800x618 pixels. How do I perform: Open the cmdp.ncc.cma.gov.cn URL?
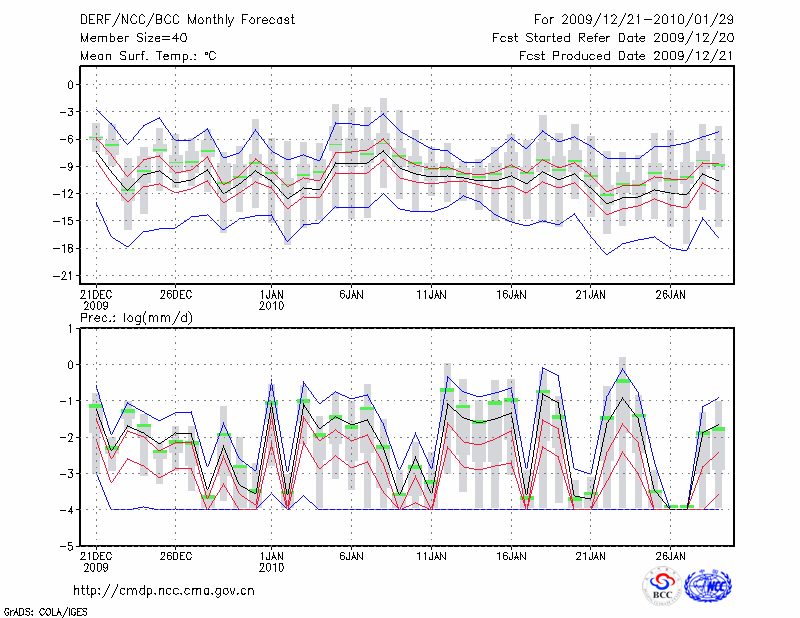(x=164, y=590)
